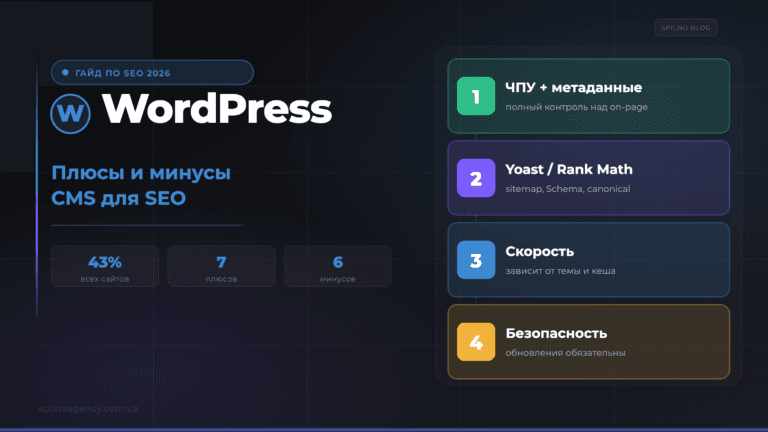
Task: Click 'зависит от темы и кеша' subtitle
Action: tap(560, 271)
